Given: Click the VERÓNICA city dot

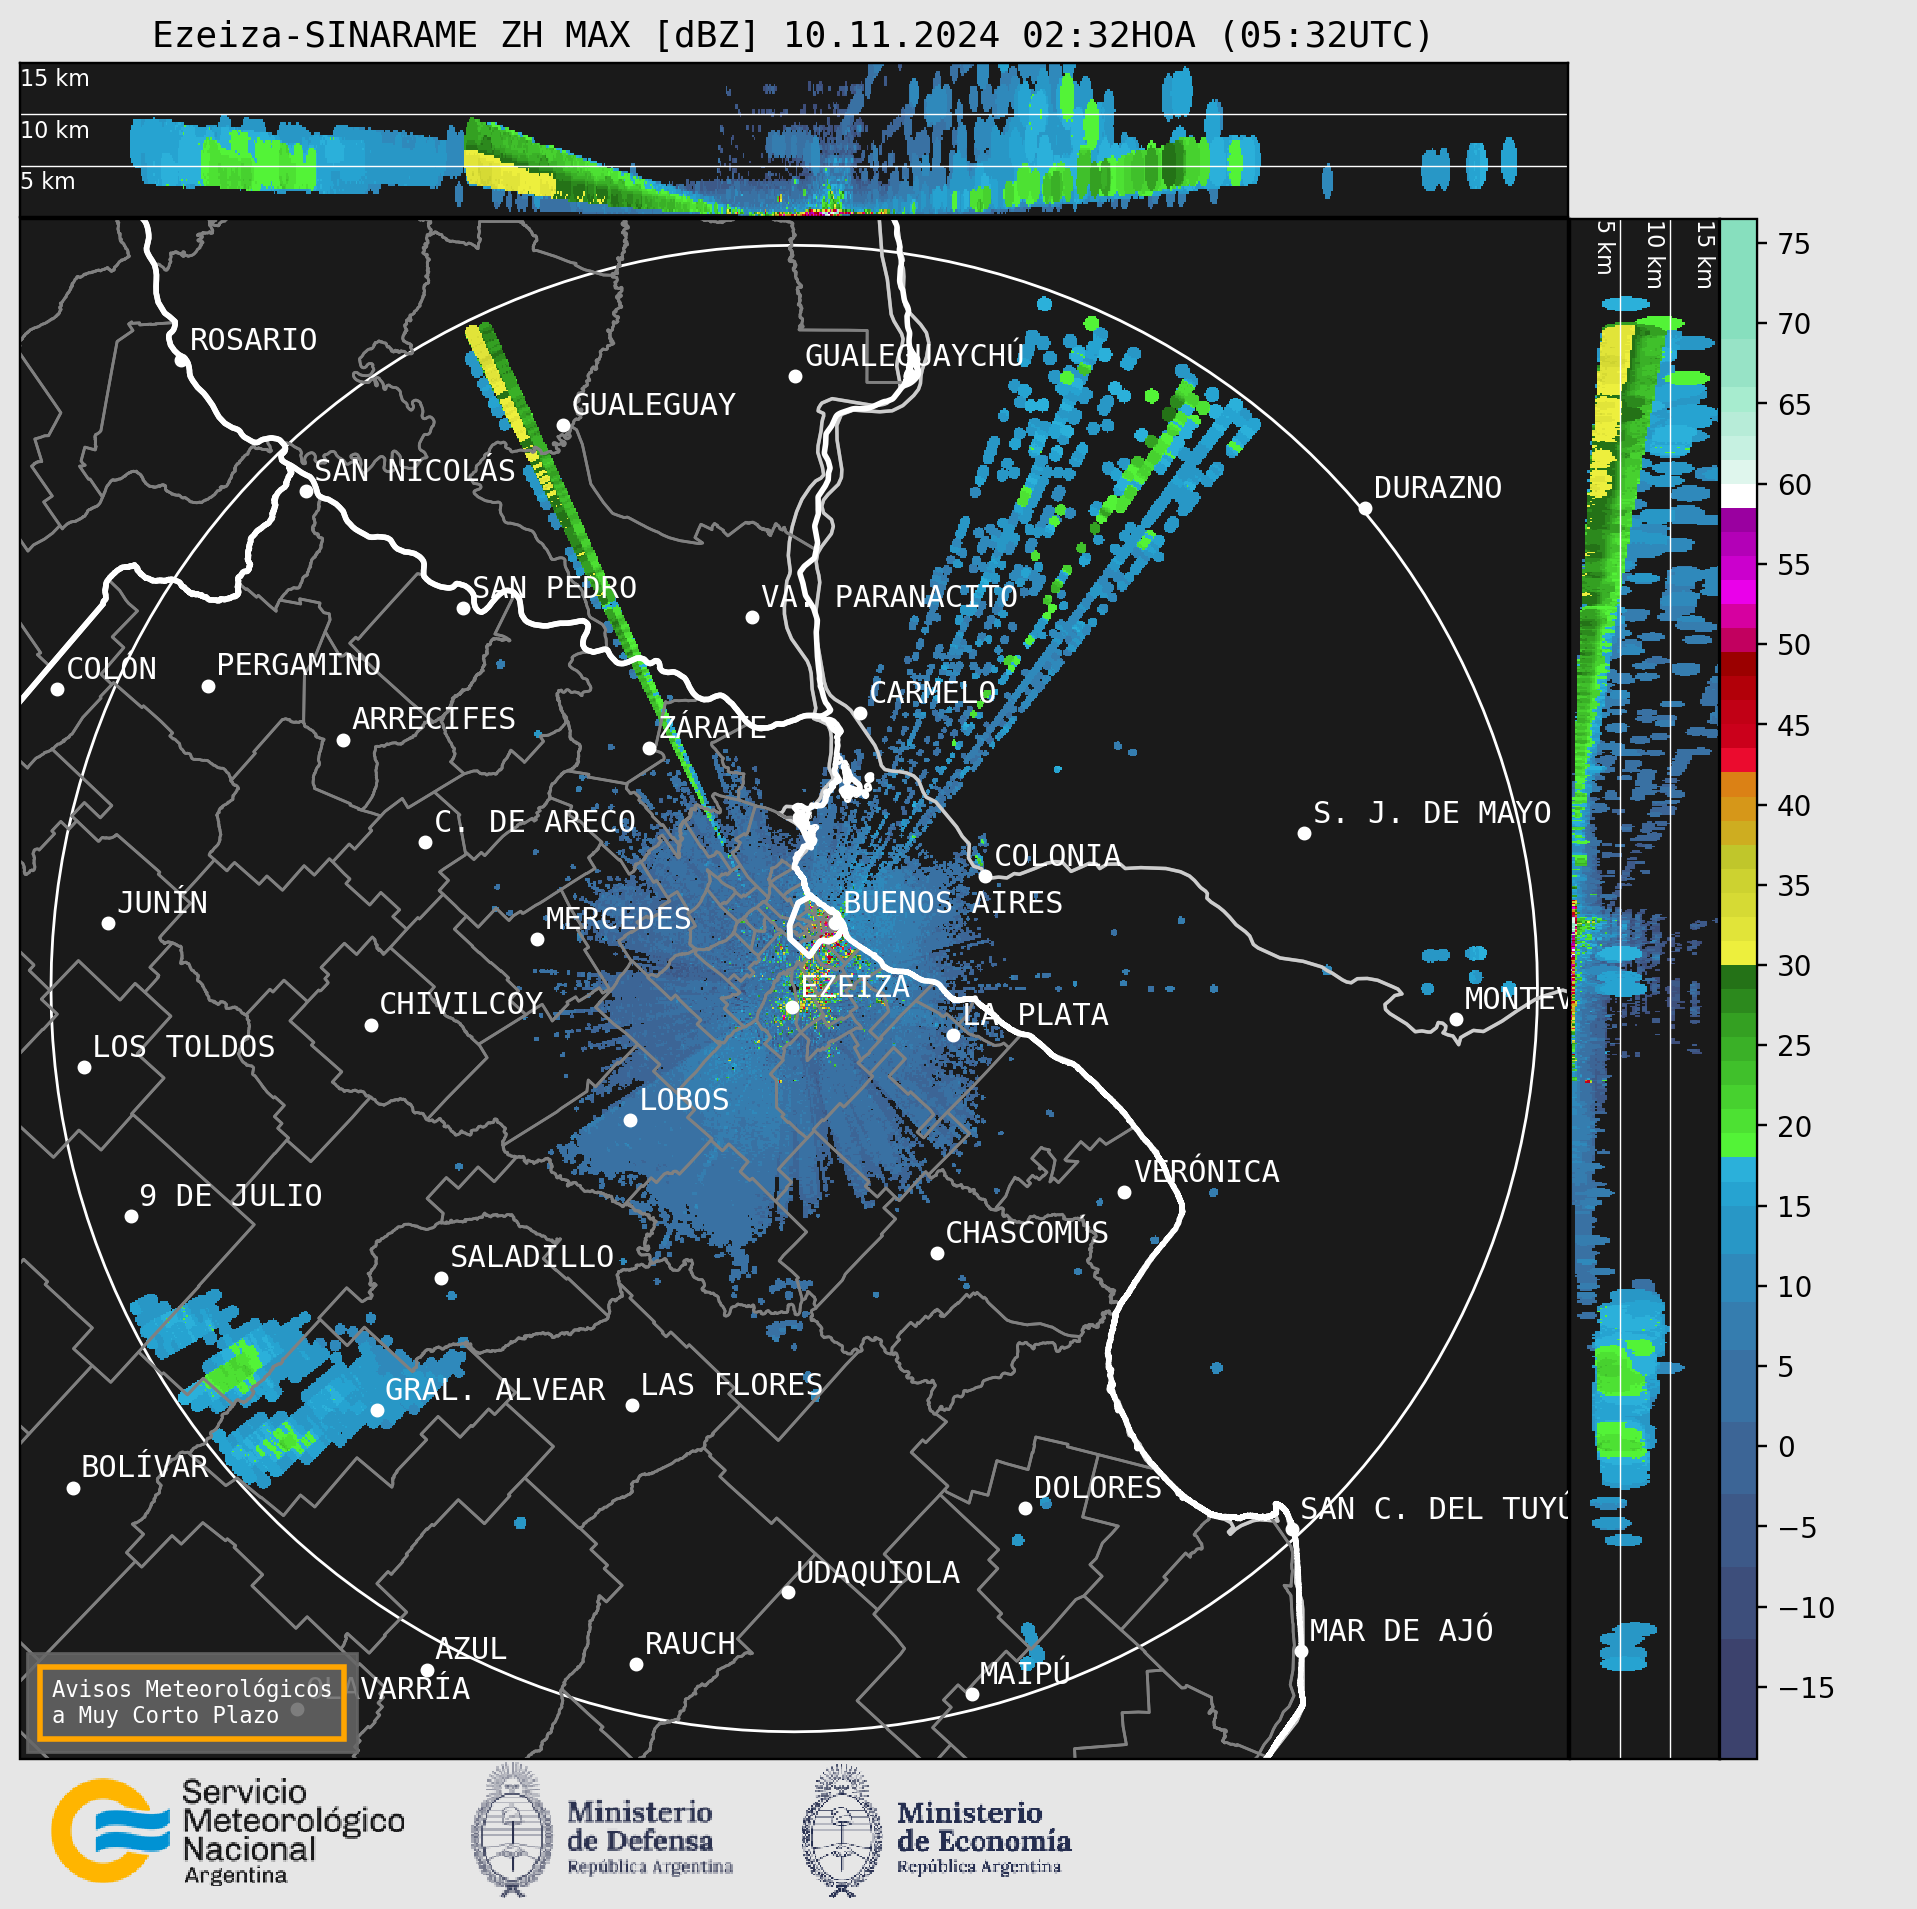Looking at the screenshot, I should 1124,1192.
